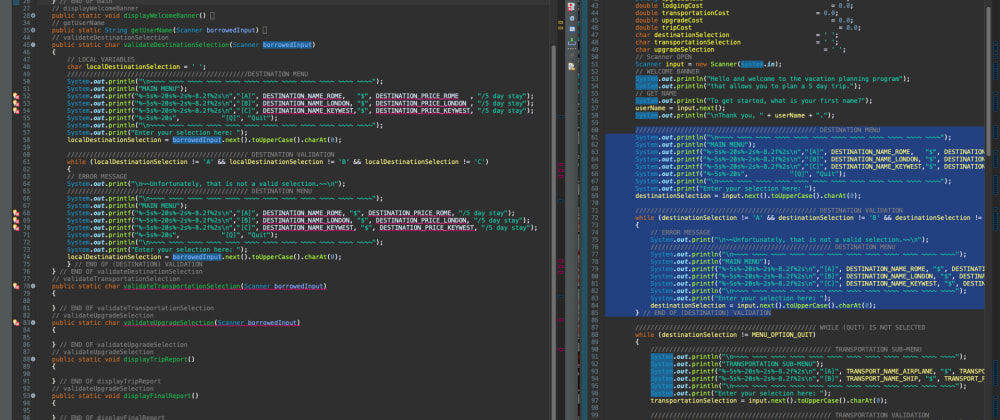Open quick fix marker beside validateUpgradeSelection line 83
Image resolution: width=1000 pixels, height=420 pixels.
click(16, 323)
